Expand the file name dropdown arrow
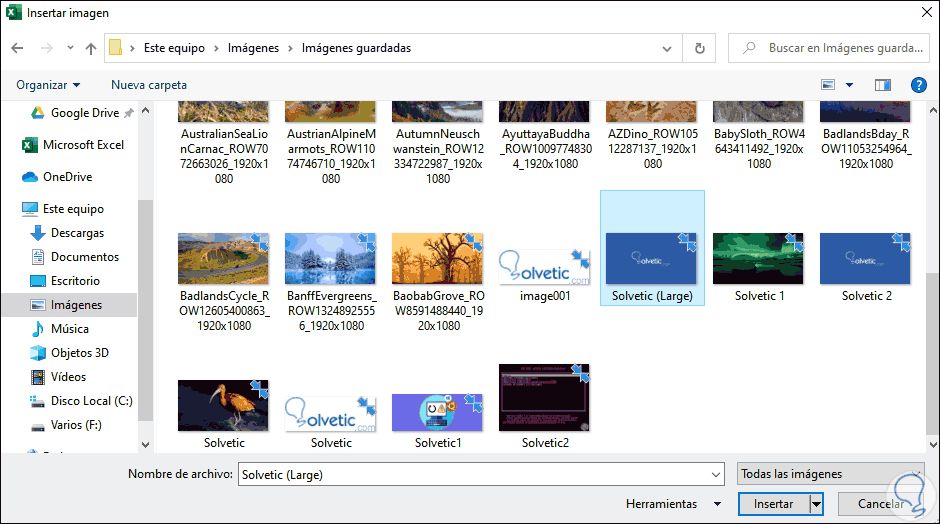The image size is (940, 524). 716,474
